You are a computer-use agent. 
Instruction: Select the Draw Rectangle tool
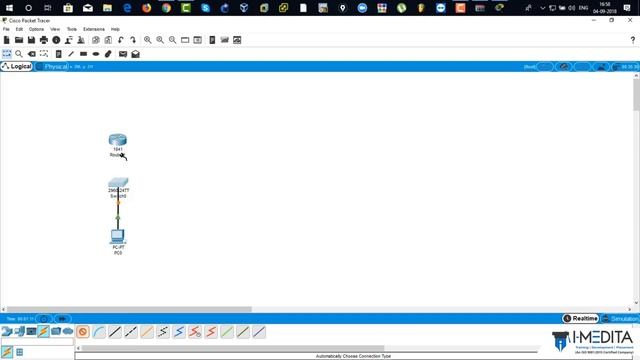point(83,54)
